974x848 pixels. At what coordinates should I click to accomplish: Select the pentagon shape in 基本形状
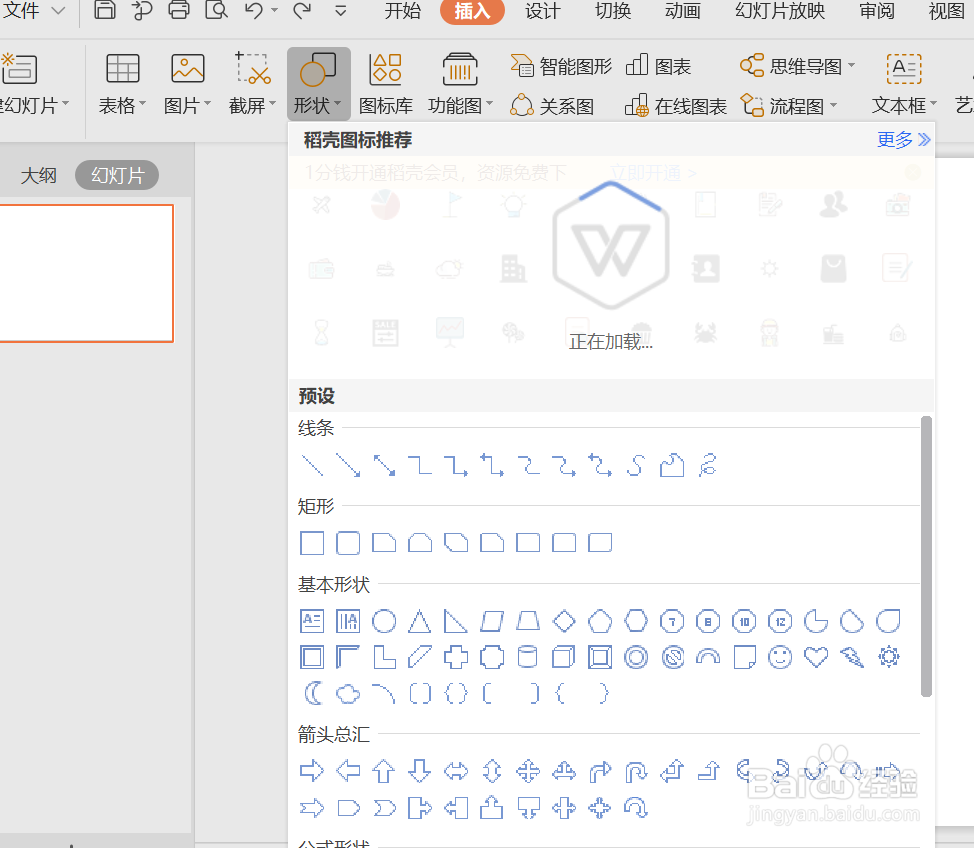pos(600,621)
